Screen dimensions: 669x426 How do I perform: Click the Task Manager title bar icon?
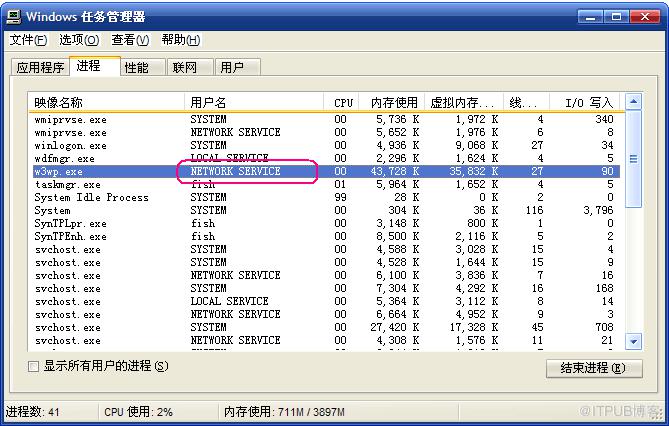(x=14, y=17)
